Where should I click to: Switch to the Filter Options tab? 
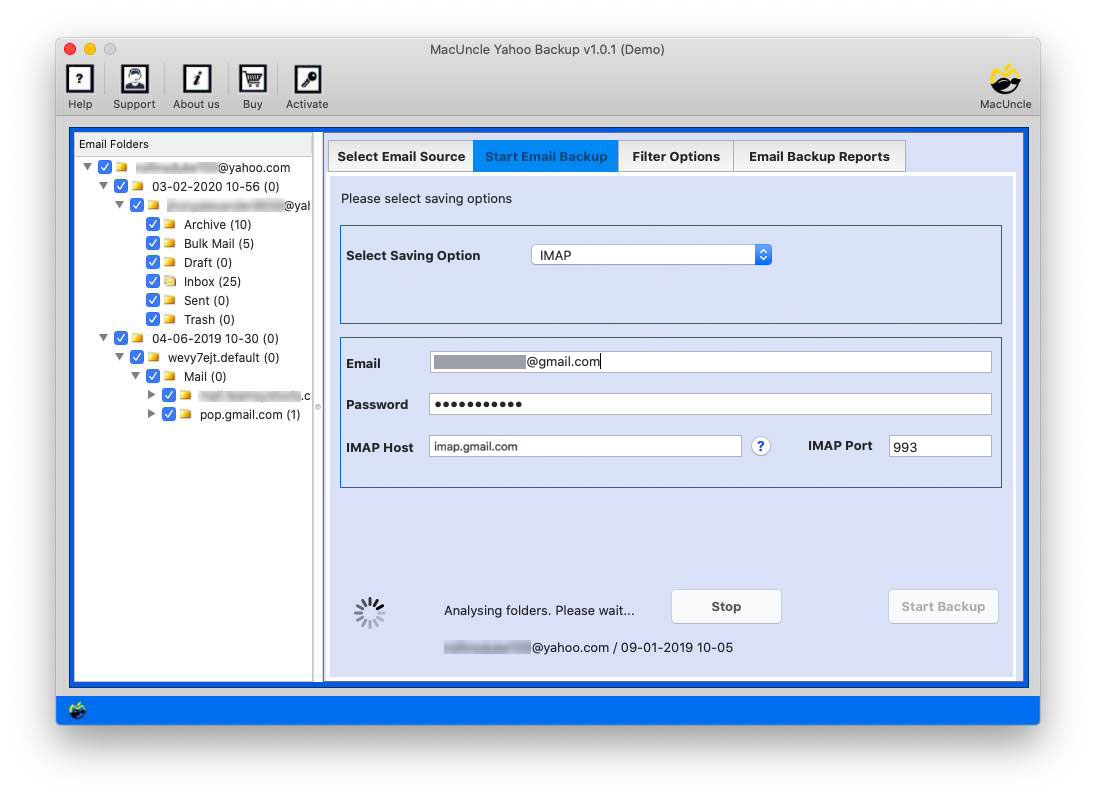tap(676, 156)
